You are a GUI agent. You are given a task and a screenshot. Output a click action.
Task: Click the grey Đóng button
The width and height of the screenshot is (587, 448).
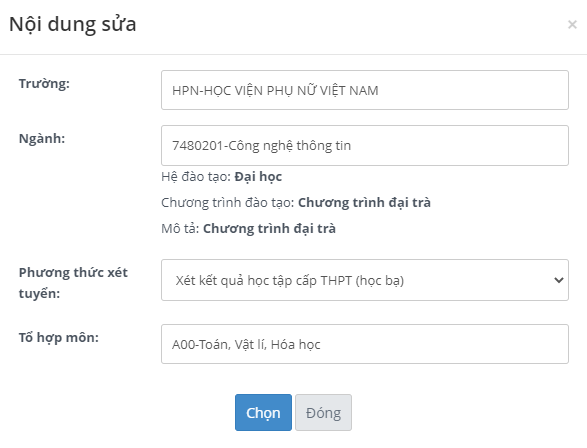click(323, 412)
